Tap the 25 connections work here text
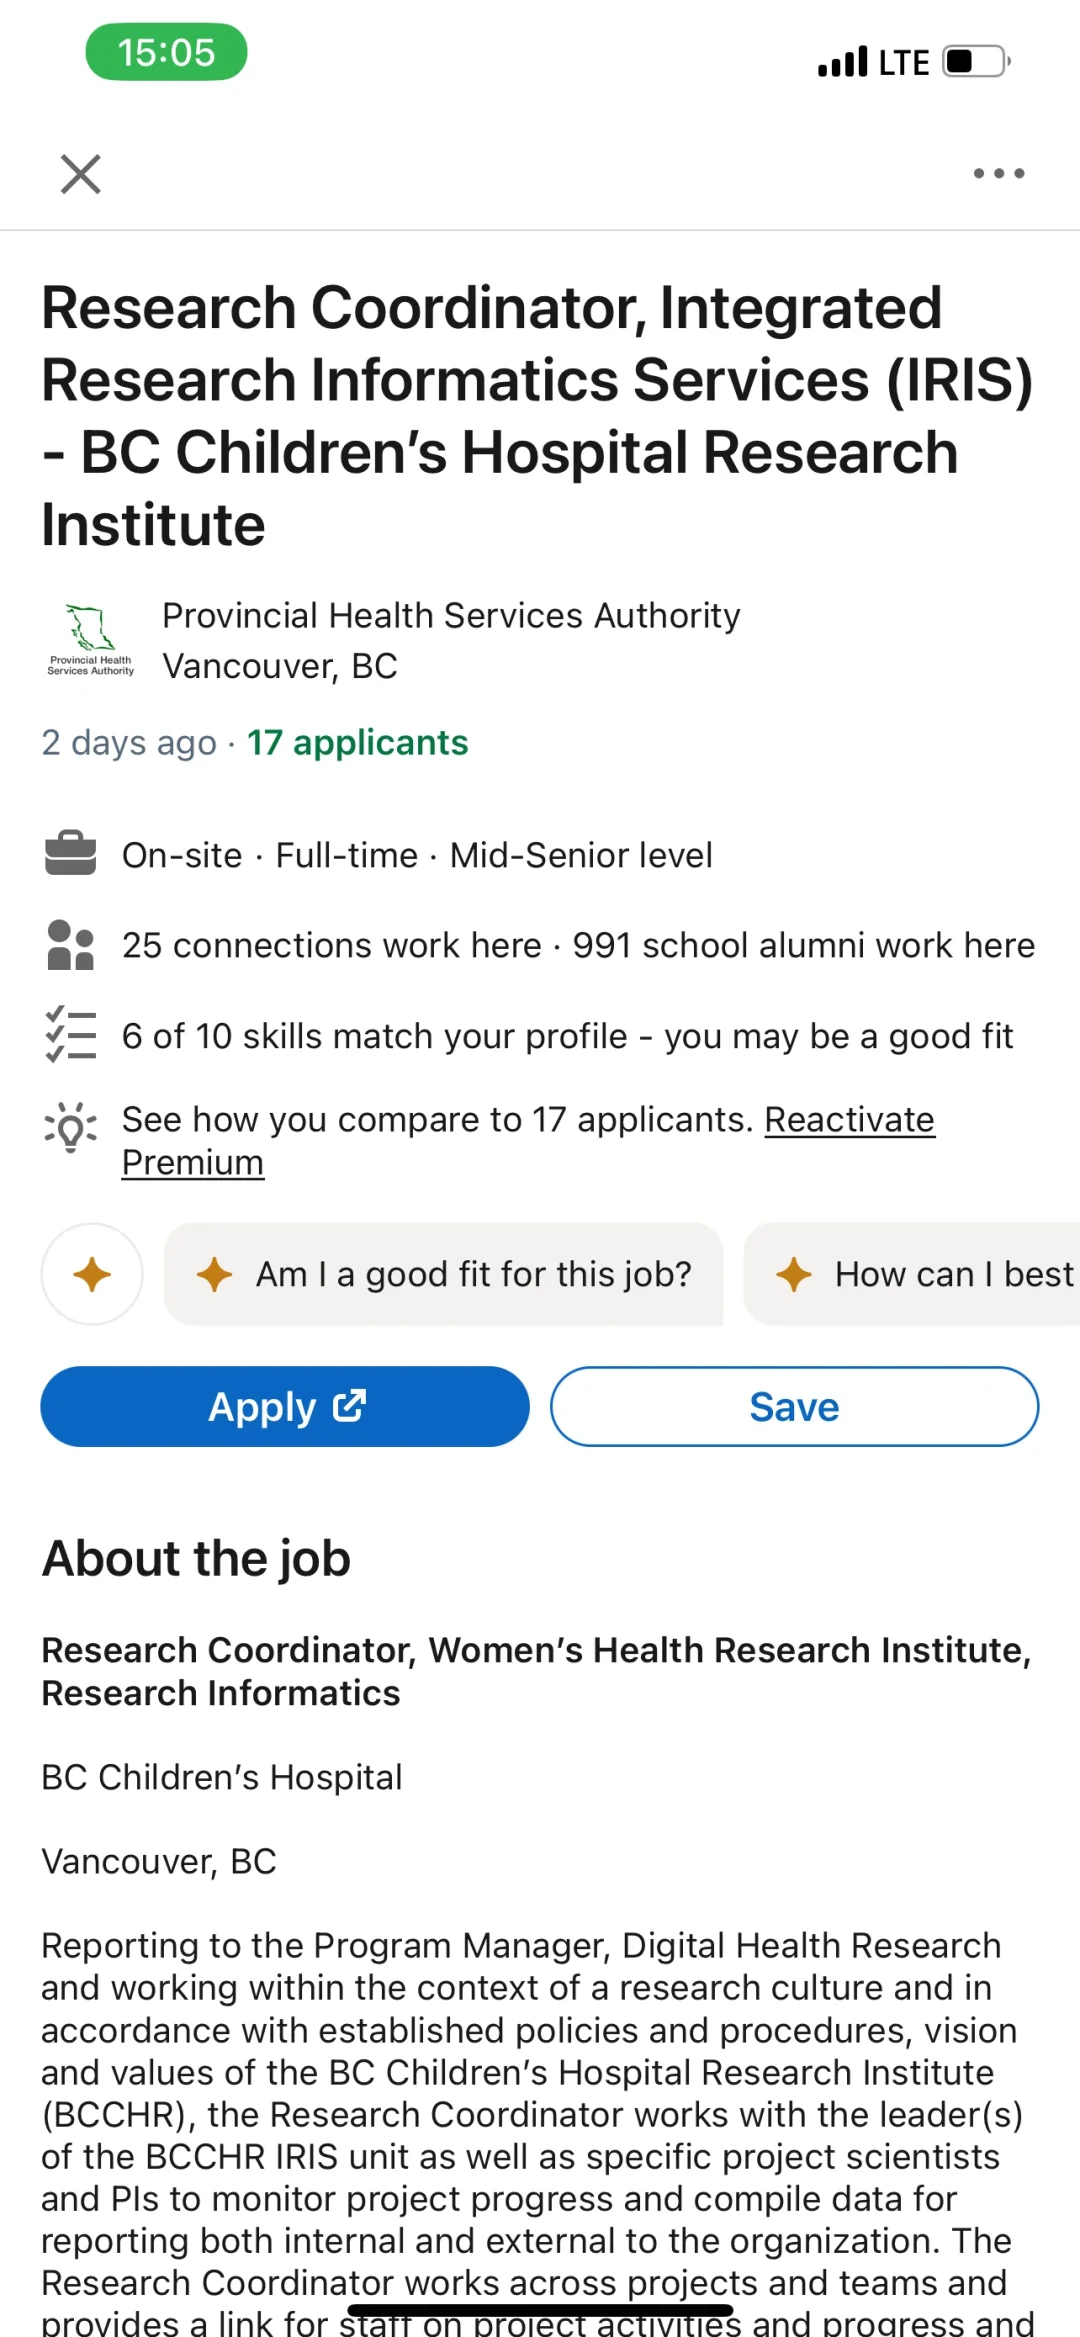The height and width of the screenshot is (2337, 1080). [x=331, y=946]
